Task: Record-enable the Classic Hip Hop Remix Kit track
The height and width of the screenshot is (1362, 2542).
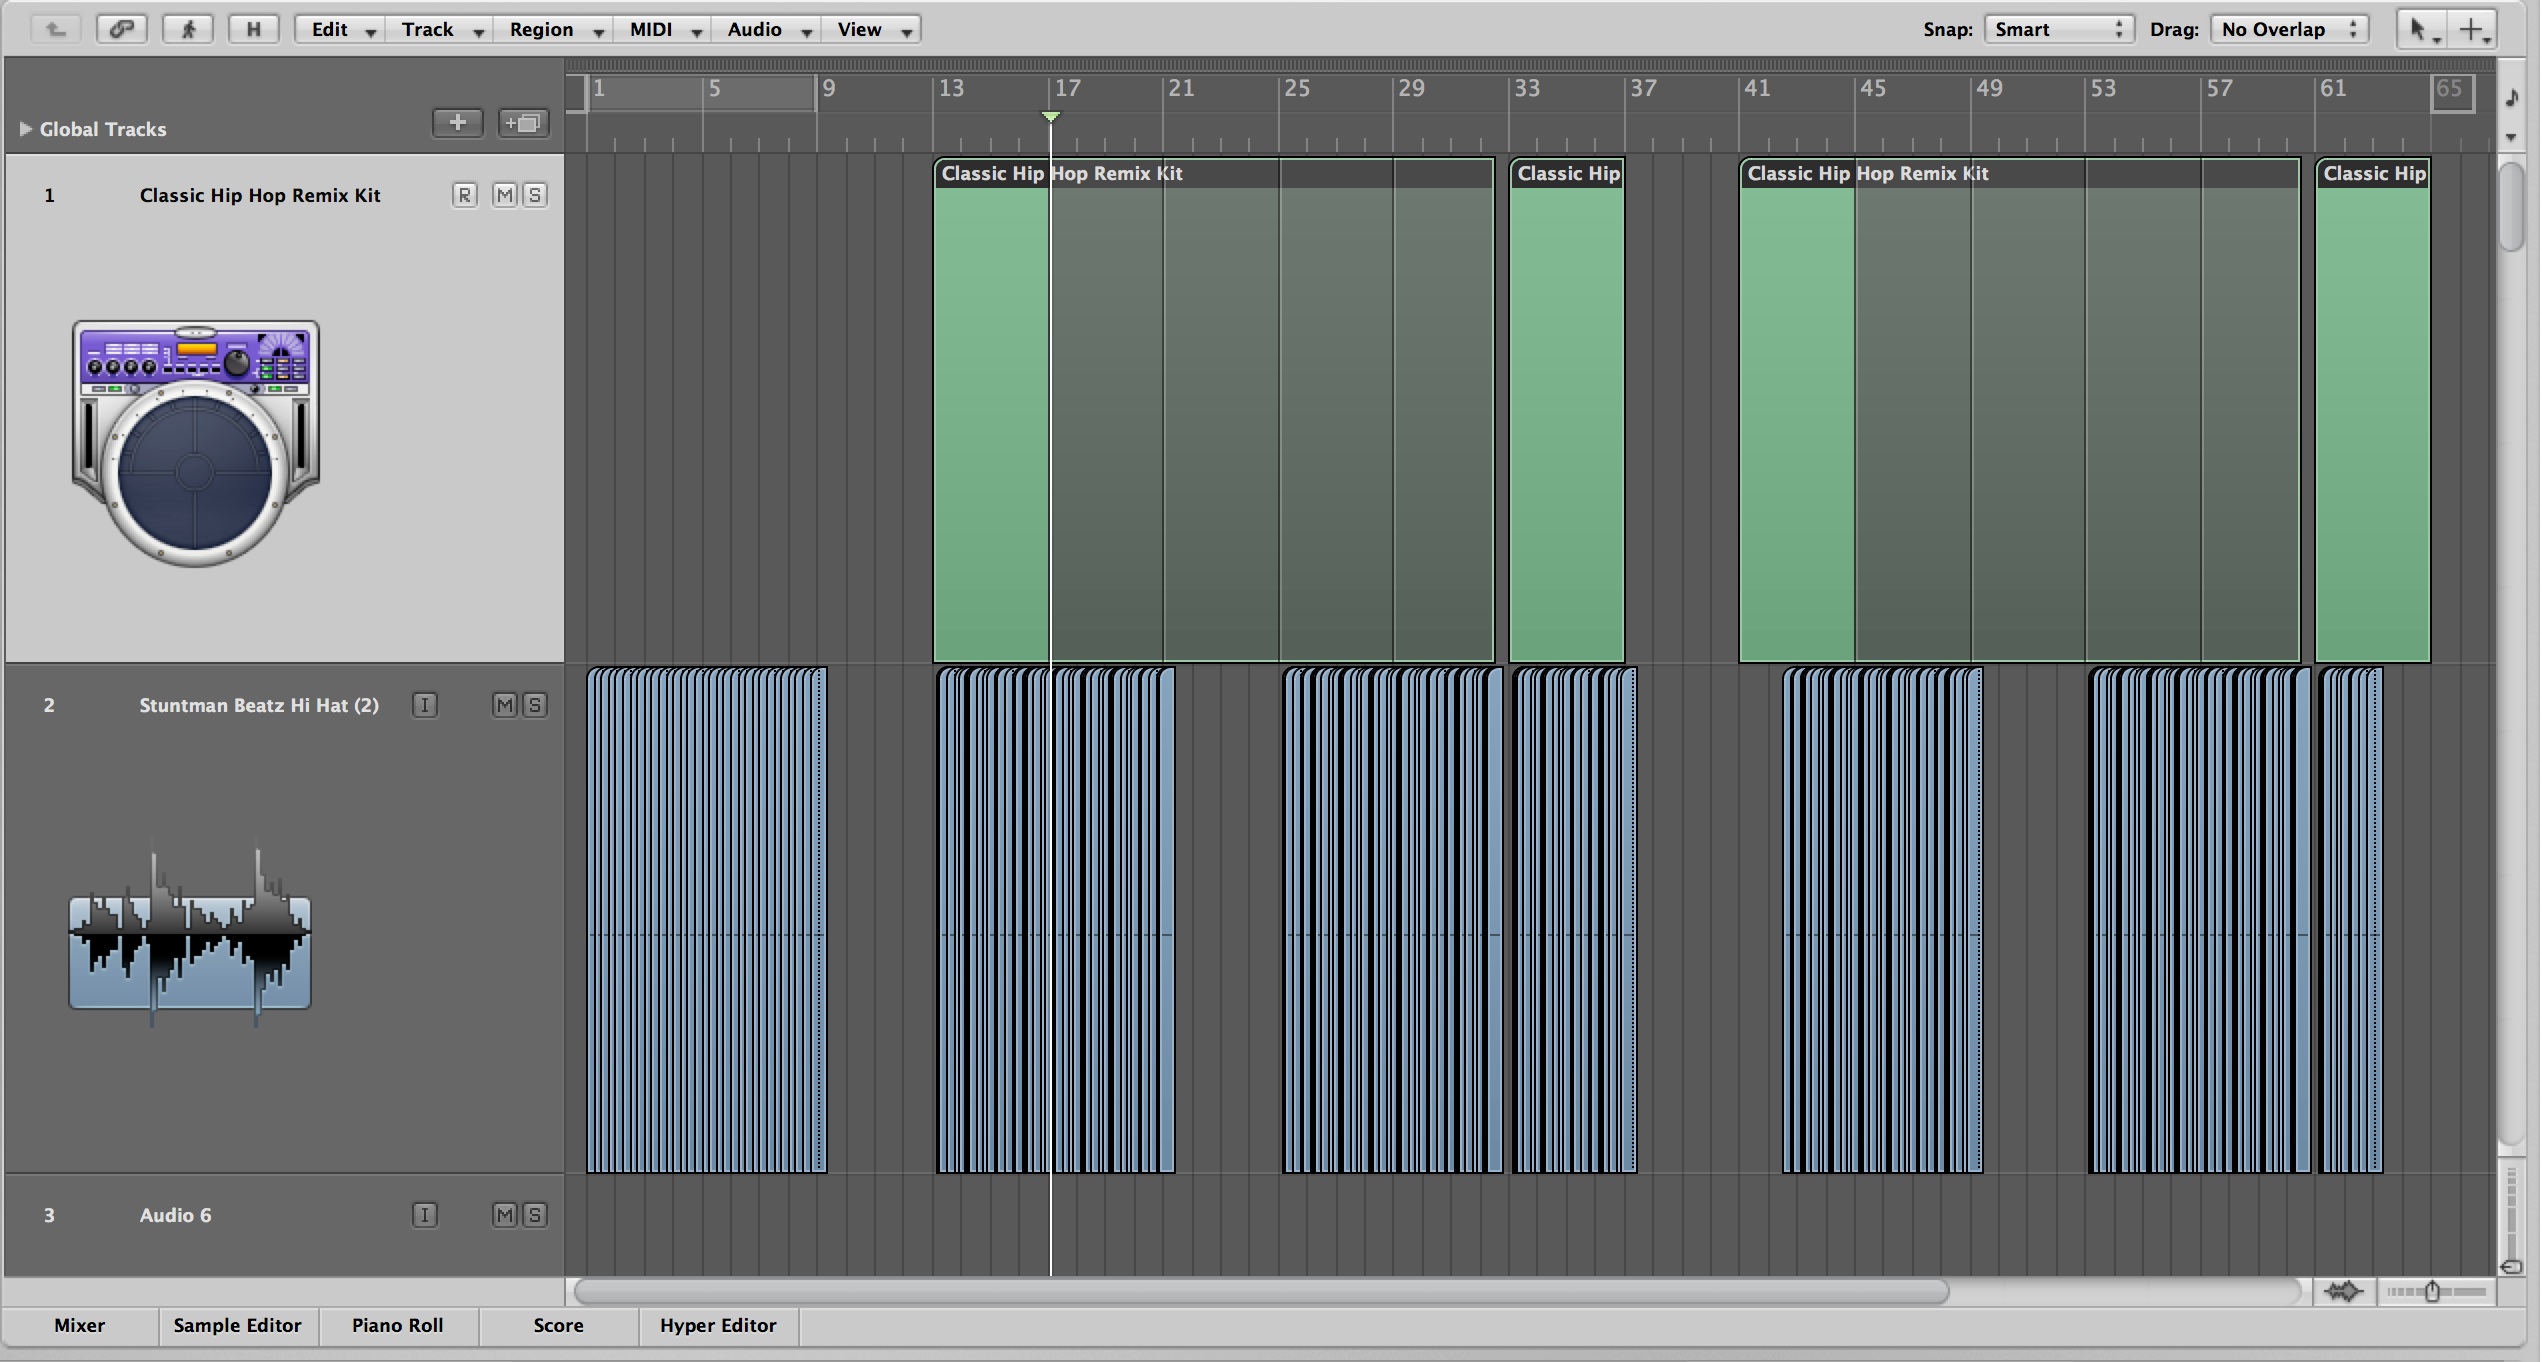Action: tap(464, 195)
